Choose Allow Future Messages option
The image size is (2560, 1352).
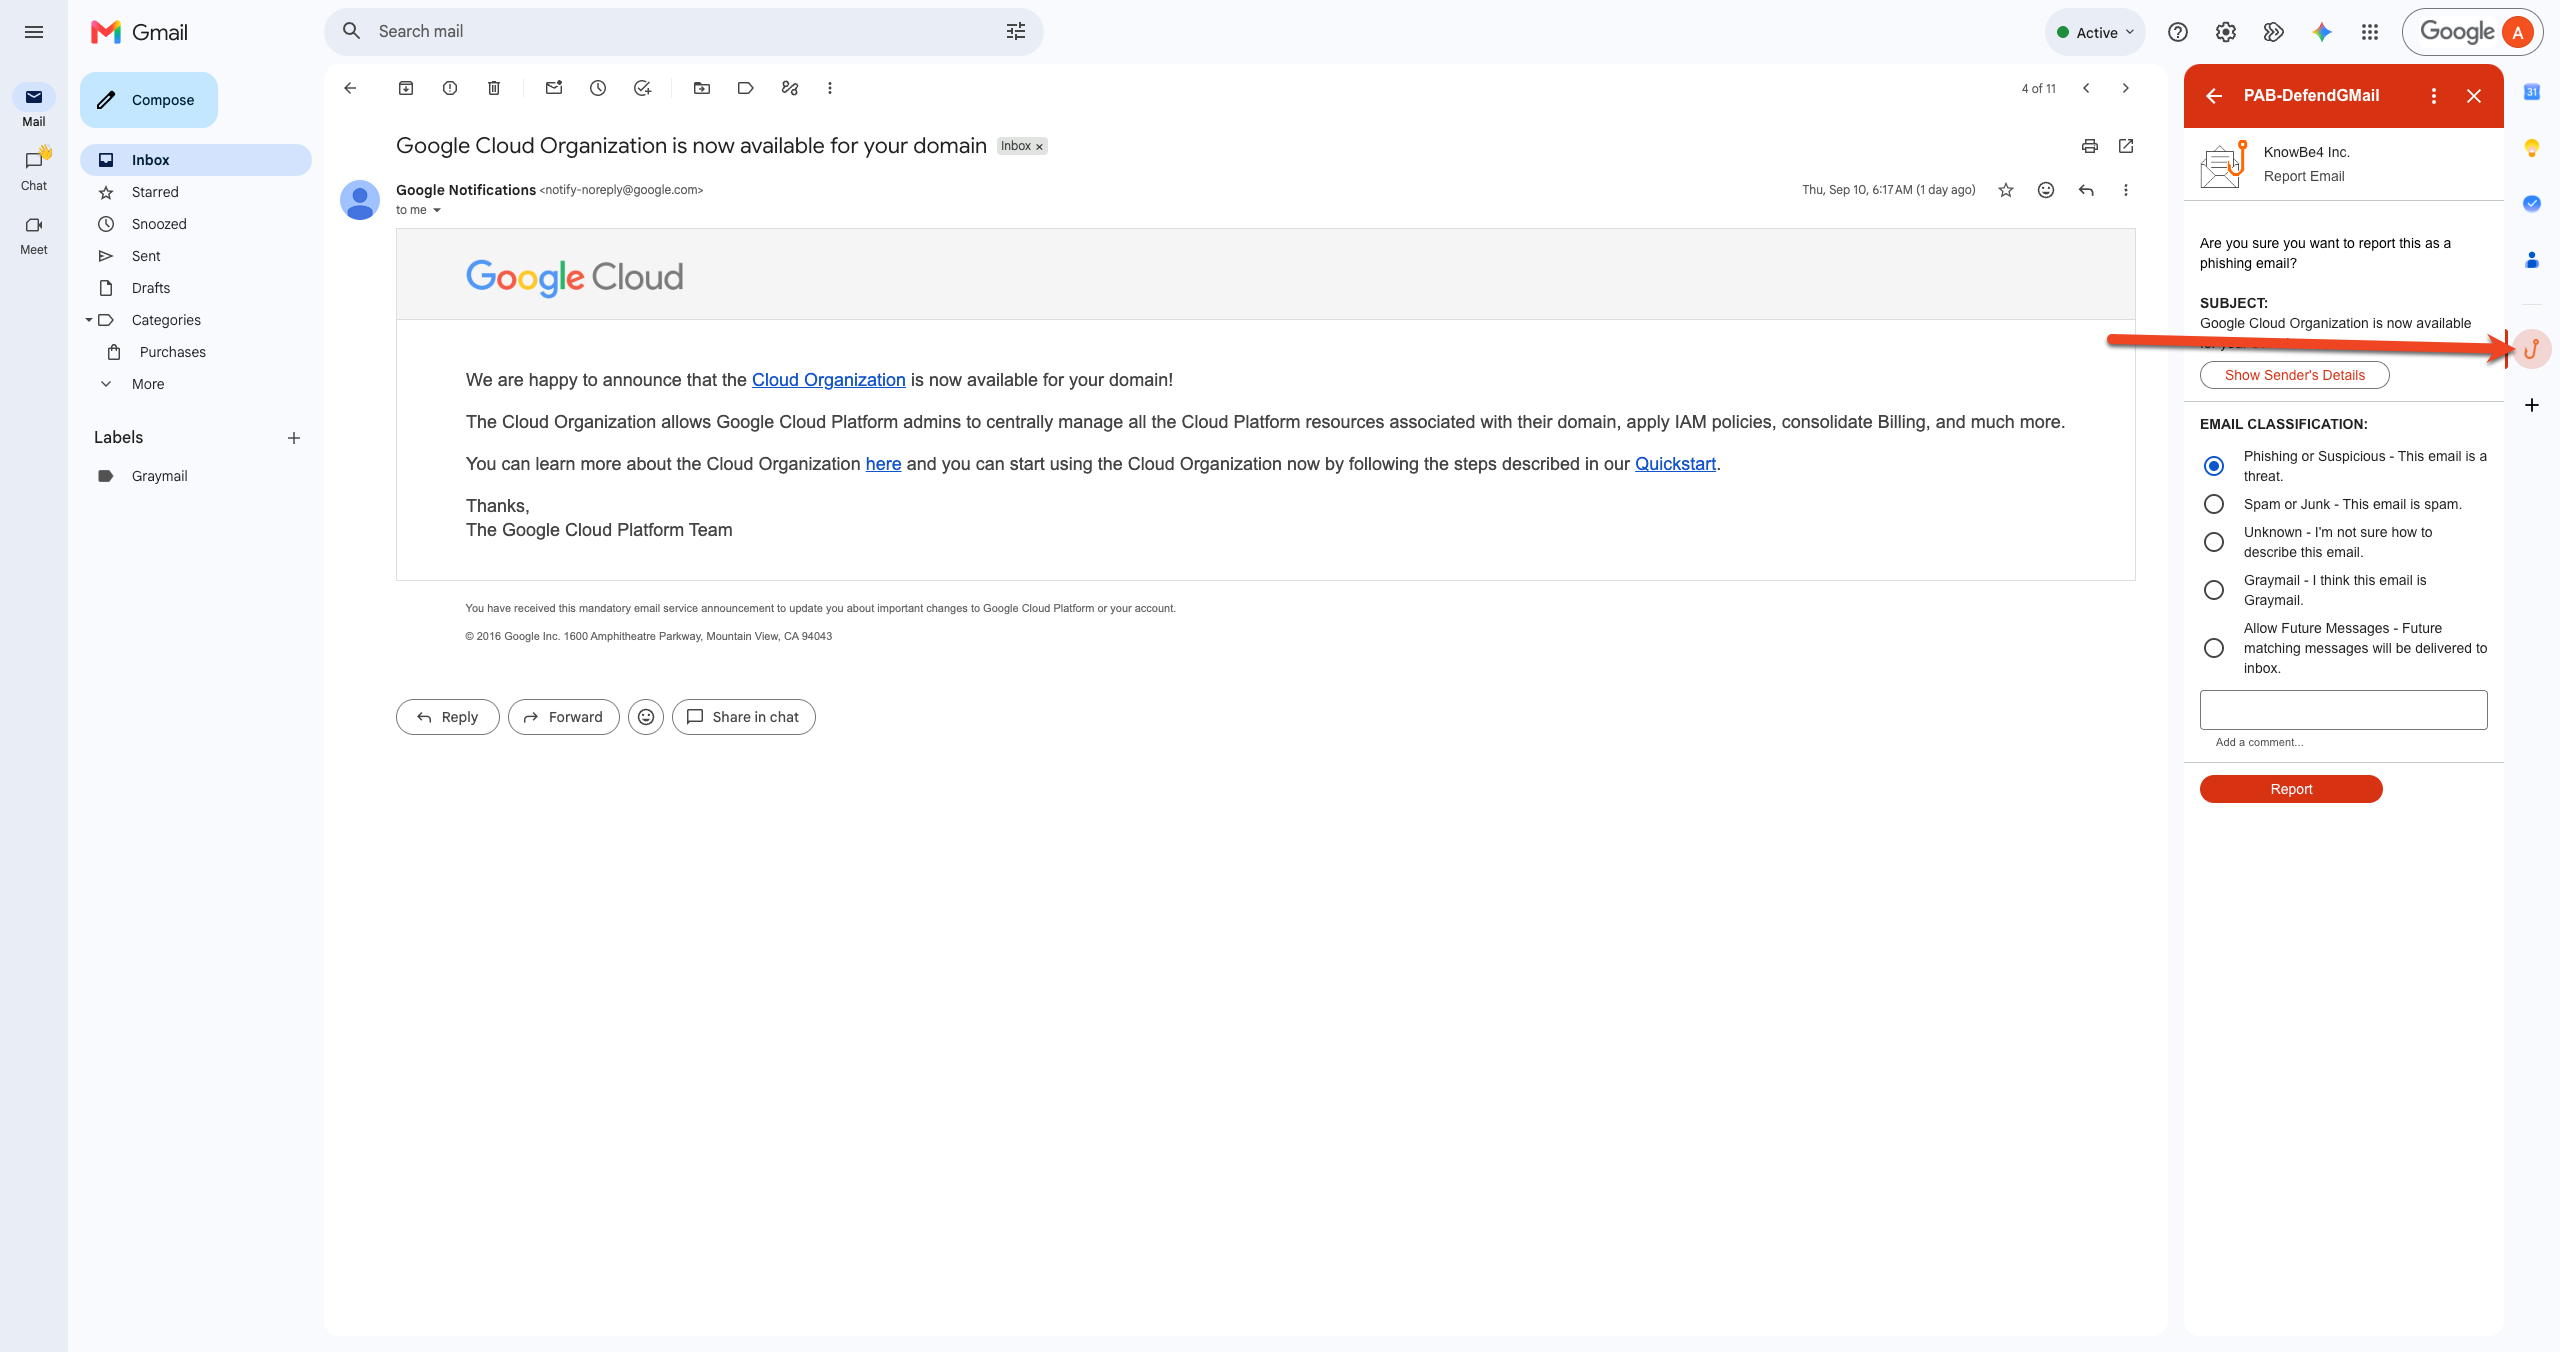[2214, 648]
